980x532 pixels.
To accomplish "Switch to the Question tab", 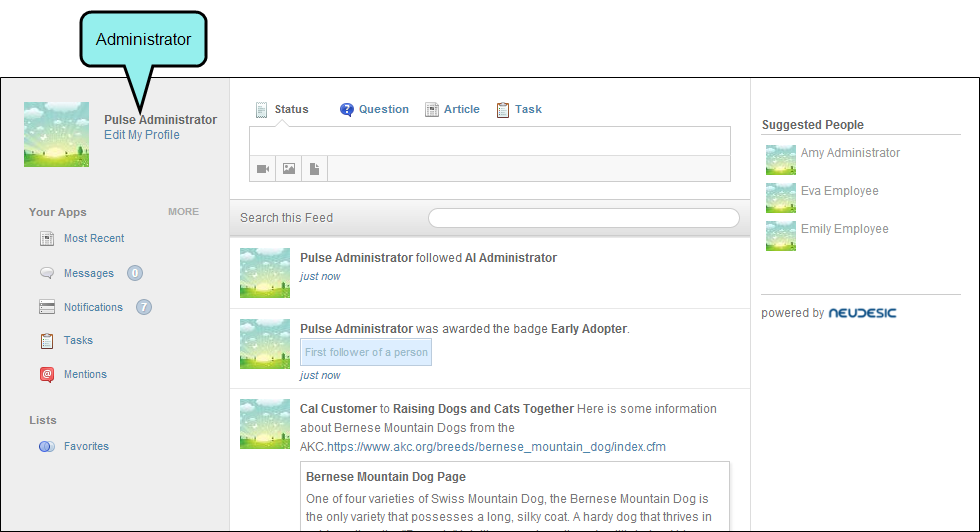I will [x=383, y=110].
